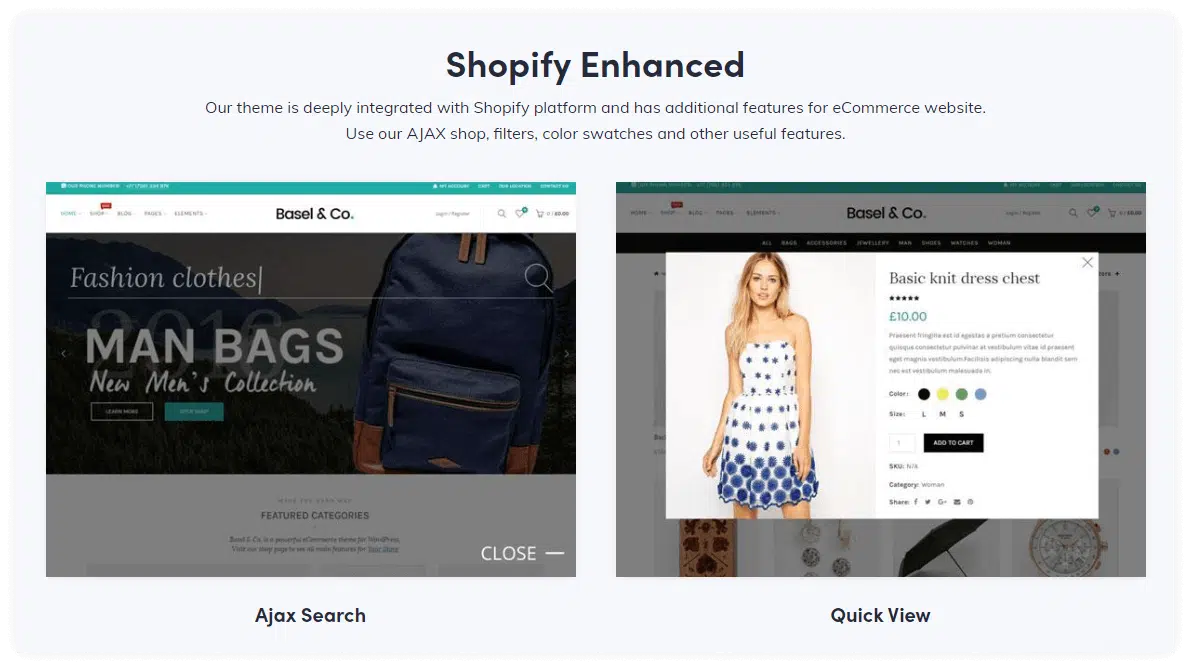
Task: Expand the Shop menu in left preview
Action: click(98, 213)
